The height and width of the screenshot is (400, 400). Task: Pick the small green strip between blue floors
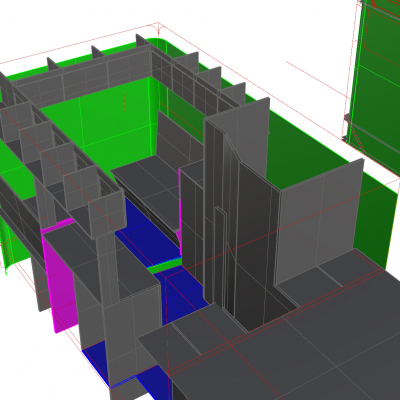tap(164, 265)
